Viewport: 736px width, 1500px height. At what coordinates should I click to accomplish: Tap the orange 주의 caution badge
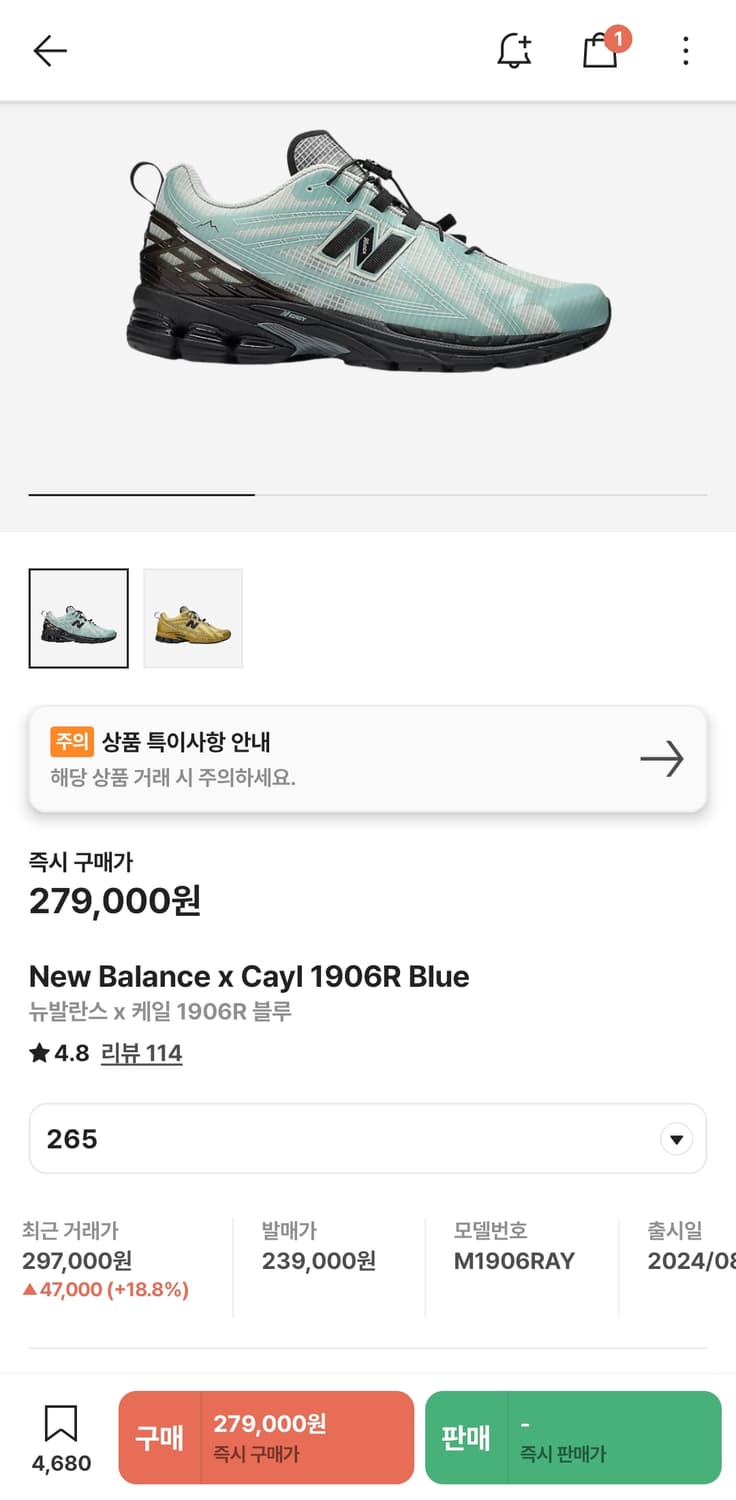72,741
